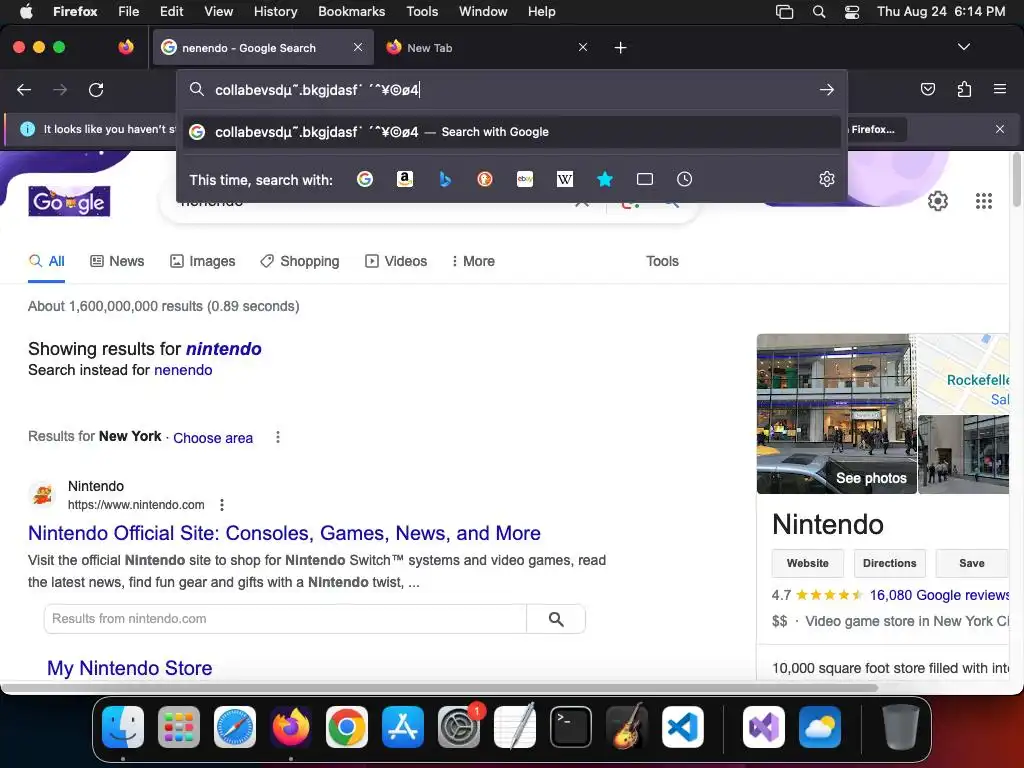The width and height of the screenshot is (1024, 768).
Task: Select the Search with Google suggestion row
Action: coord(511,132)
